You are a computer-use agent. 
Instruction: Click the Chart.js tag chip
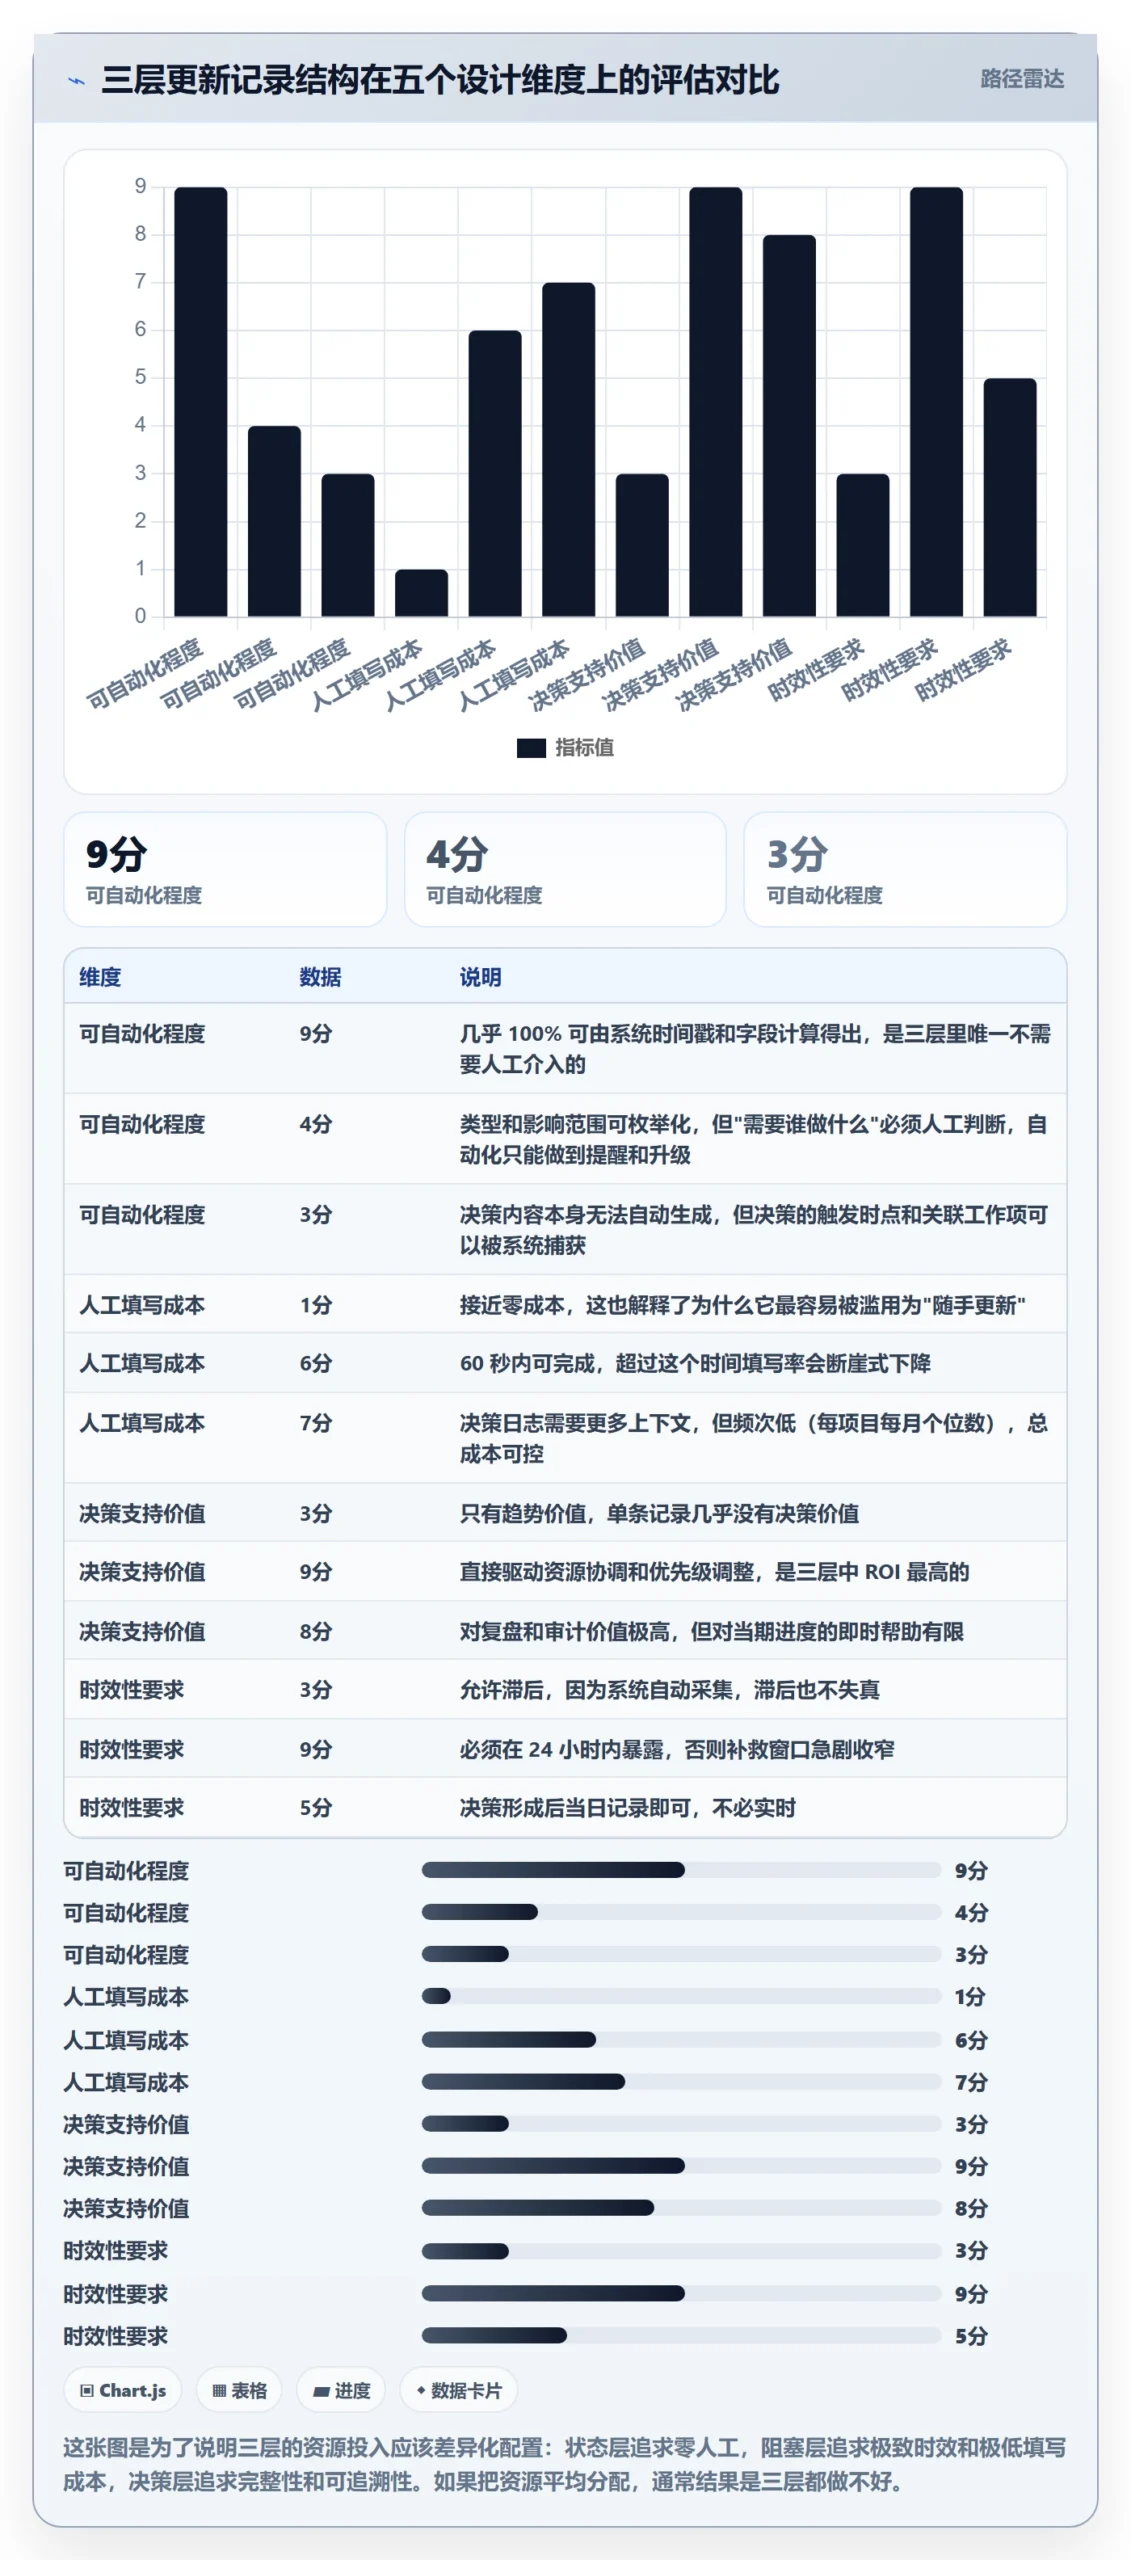click(123, 2390)
